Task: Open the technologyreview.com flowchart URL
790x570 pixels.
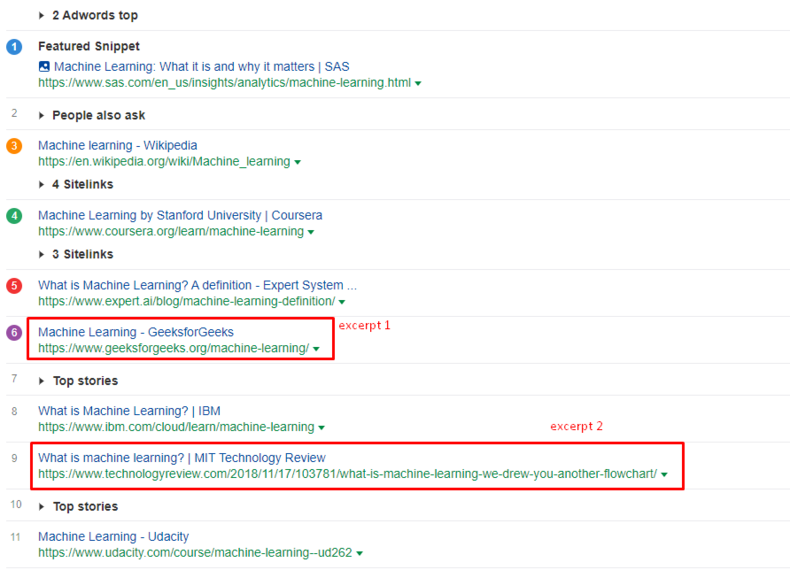Action: tap(348, 474)
